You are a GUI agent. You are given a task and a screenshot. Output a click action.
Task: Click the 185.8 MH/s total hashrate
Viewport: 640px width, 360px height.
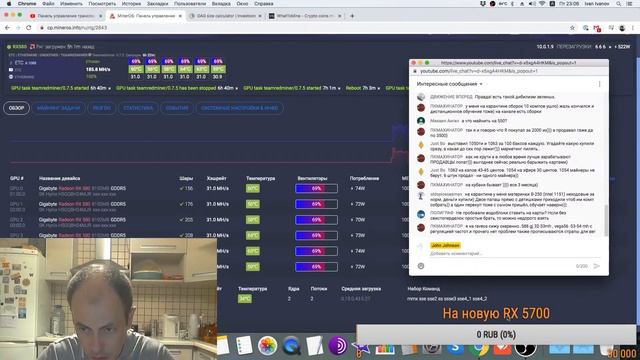[98, 70]
